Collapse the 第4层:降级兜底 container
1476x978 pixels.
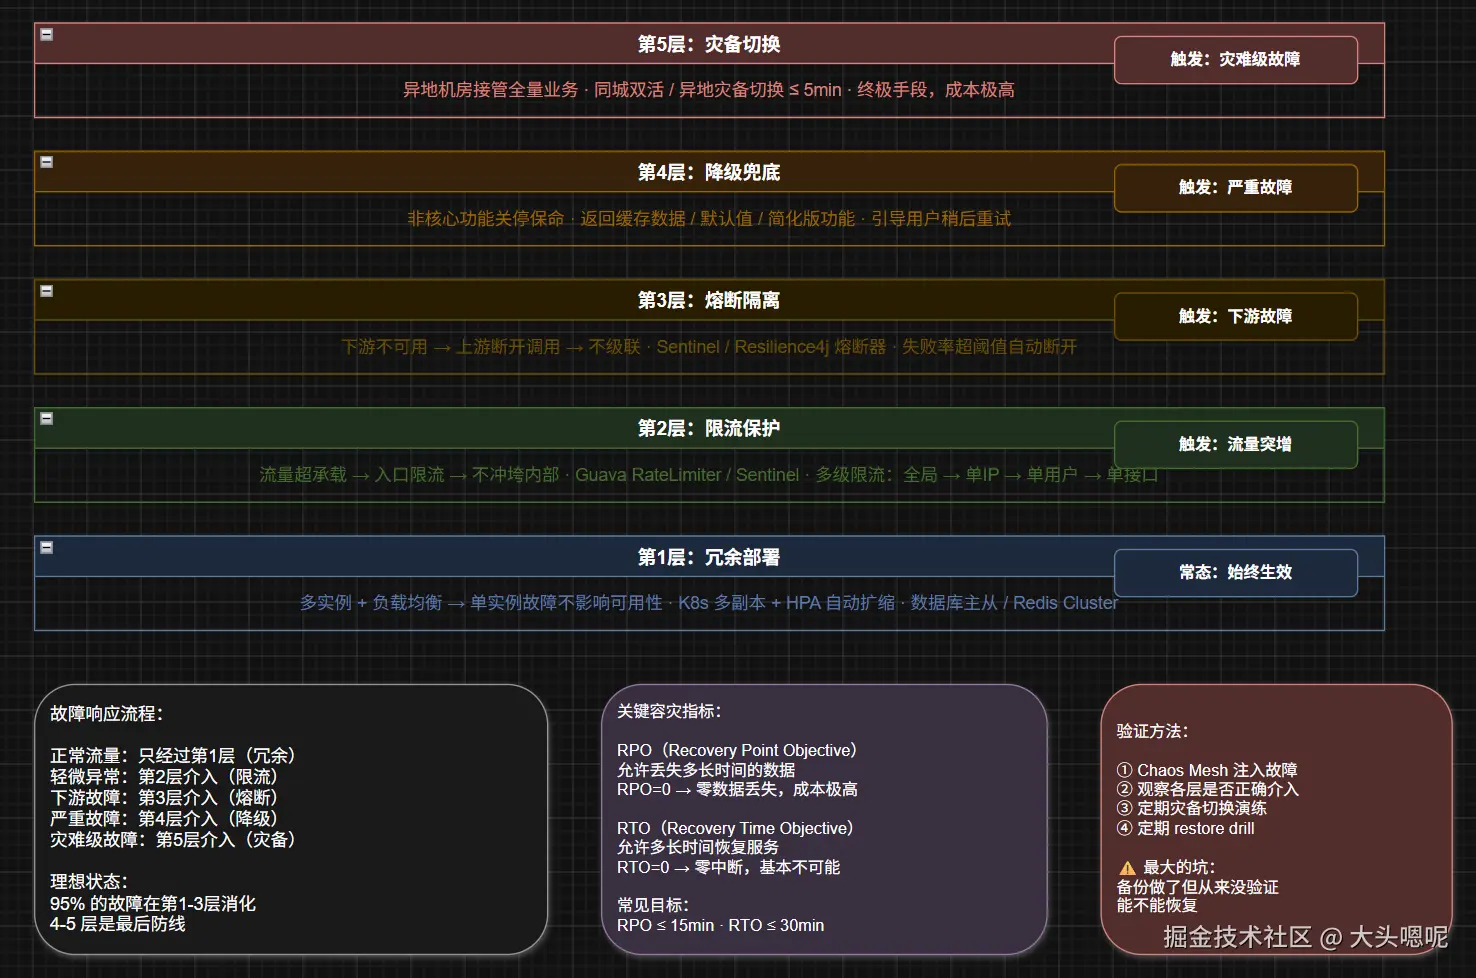pos(46,162)
